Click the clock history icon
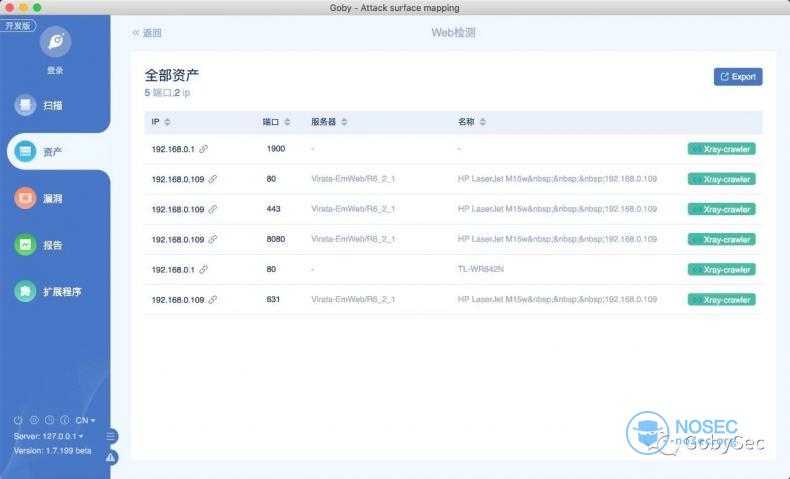 click(x=49, y=420)
